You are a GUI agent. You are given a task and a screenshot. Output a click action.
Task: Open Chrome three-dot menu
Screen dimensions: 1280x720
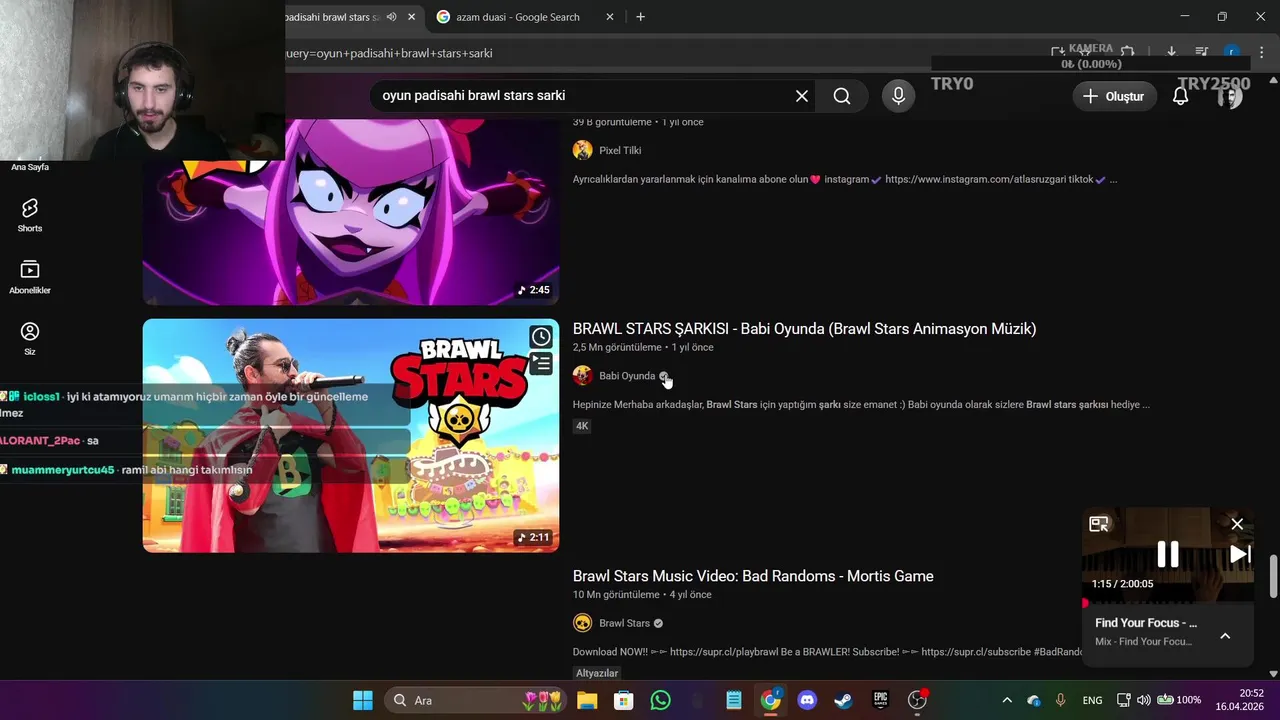(1261, 52)
